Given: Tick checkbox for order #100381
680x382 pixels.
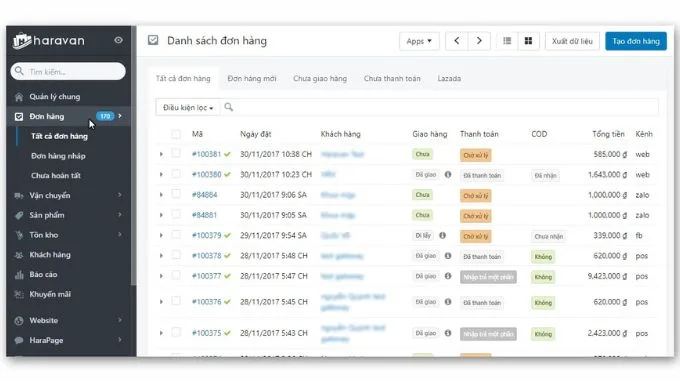Looking at the screenshot, I should pos(176,153).
